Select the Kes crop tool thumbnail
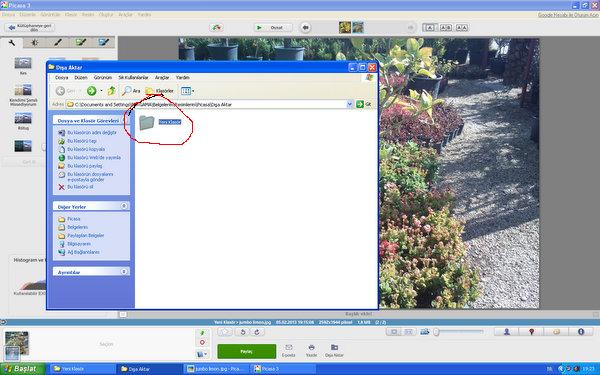The width and height of the screenshot is (600, 375). 23,63
